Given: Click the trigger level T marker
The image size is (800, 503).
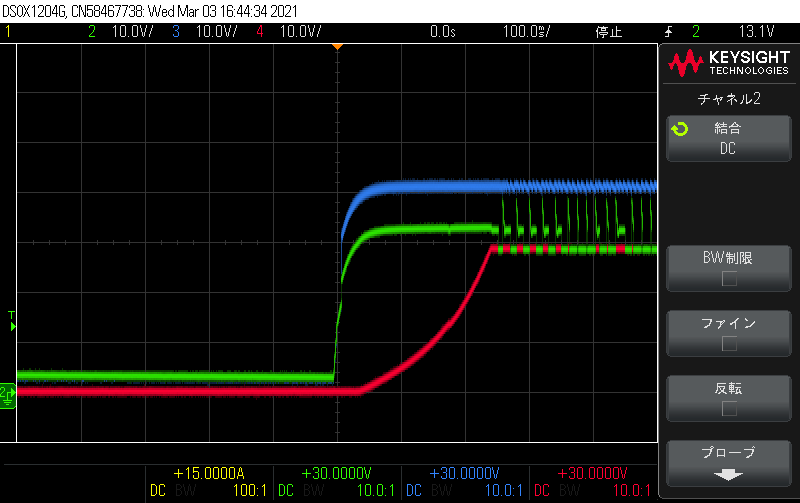Looking at the screenshot, I should (12, 321).
